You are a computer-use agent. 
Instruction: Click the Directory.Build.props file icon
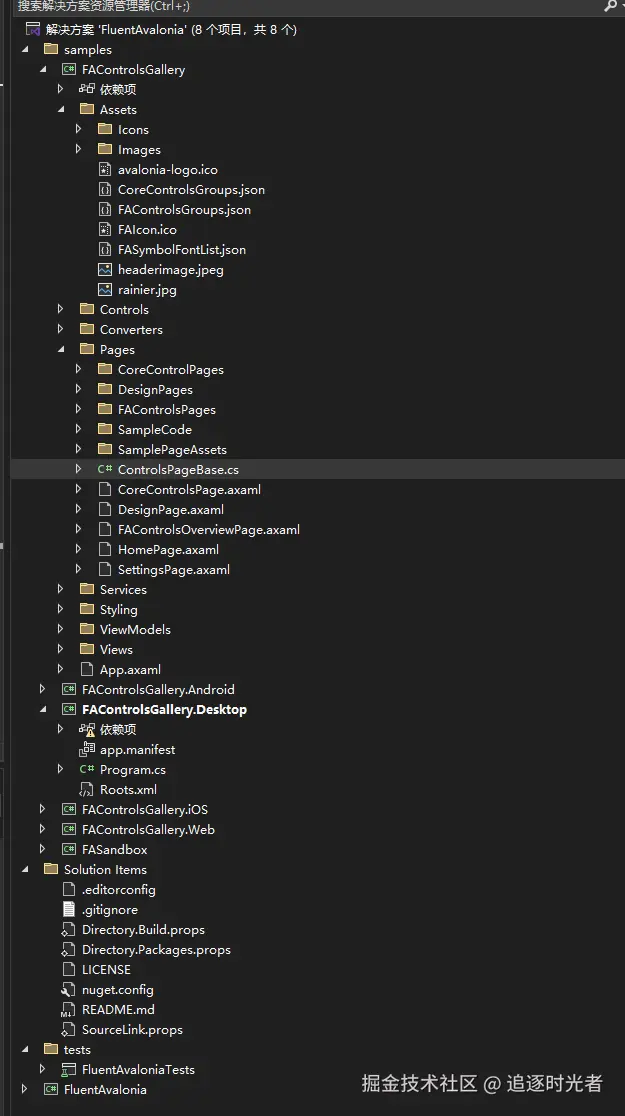(69, 930)
